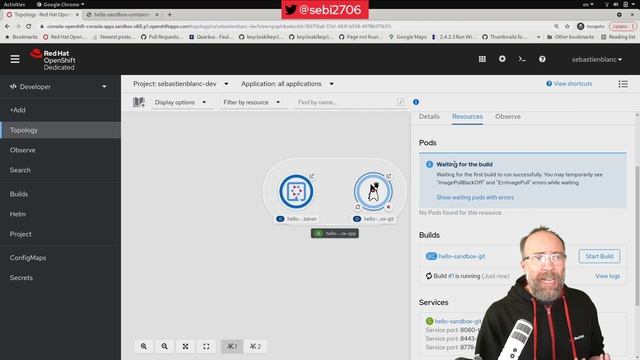Image resolution: width=640 pixels, height=360 pixels.
Task: Click the Start Build button
Action: [599, 256]
